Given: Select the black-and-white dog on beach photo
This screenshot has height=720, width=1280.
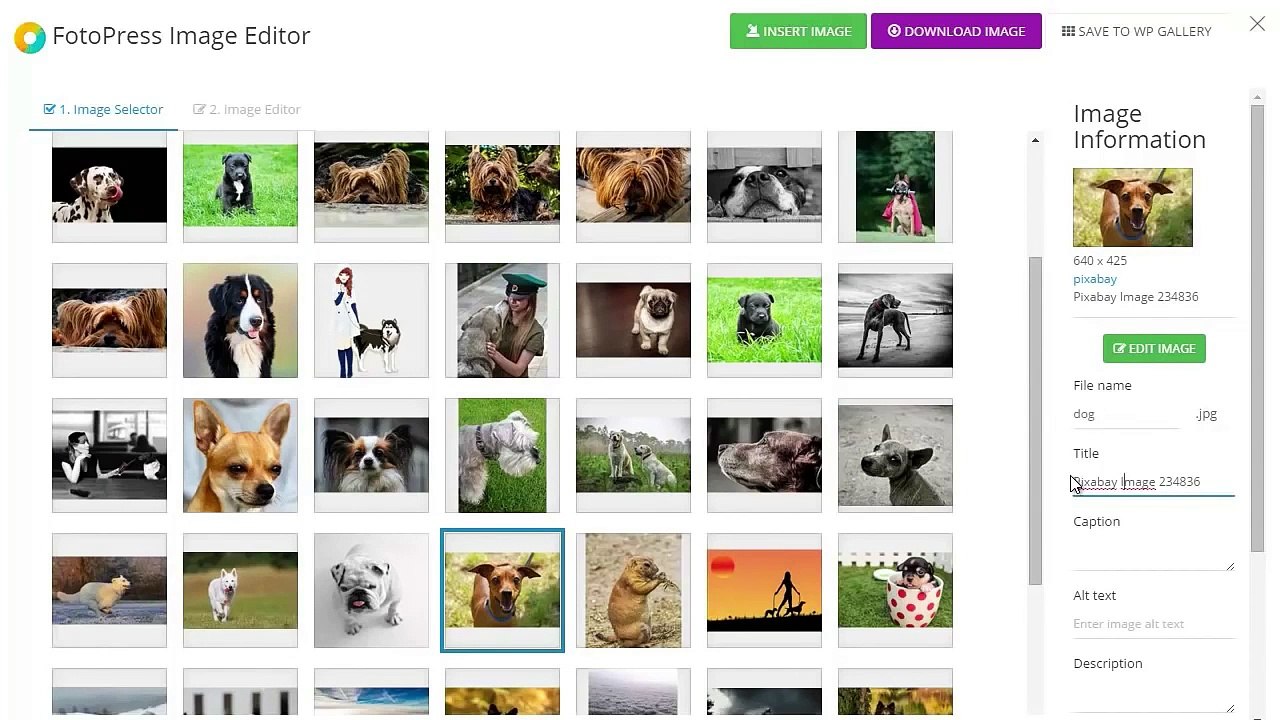Looking at the screenshot, I should [x=895, y=320].
